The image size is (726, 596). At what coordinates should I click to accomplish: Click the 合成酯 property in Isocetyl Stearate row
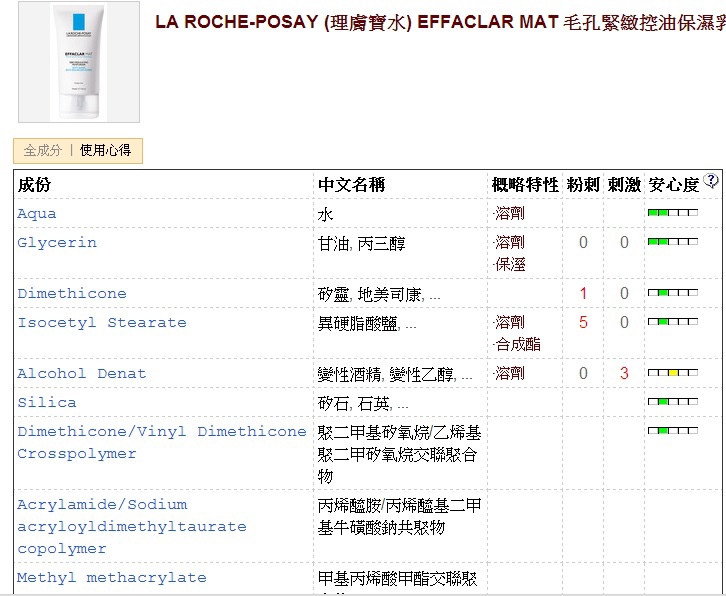click(x=517, y=345)
